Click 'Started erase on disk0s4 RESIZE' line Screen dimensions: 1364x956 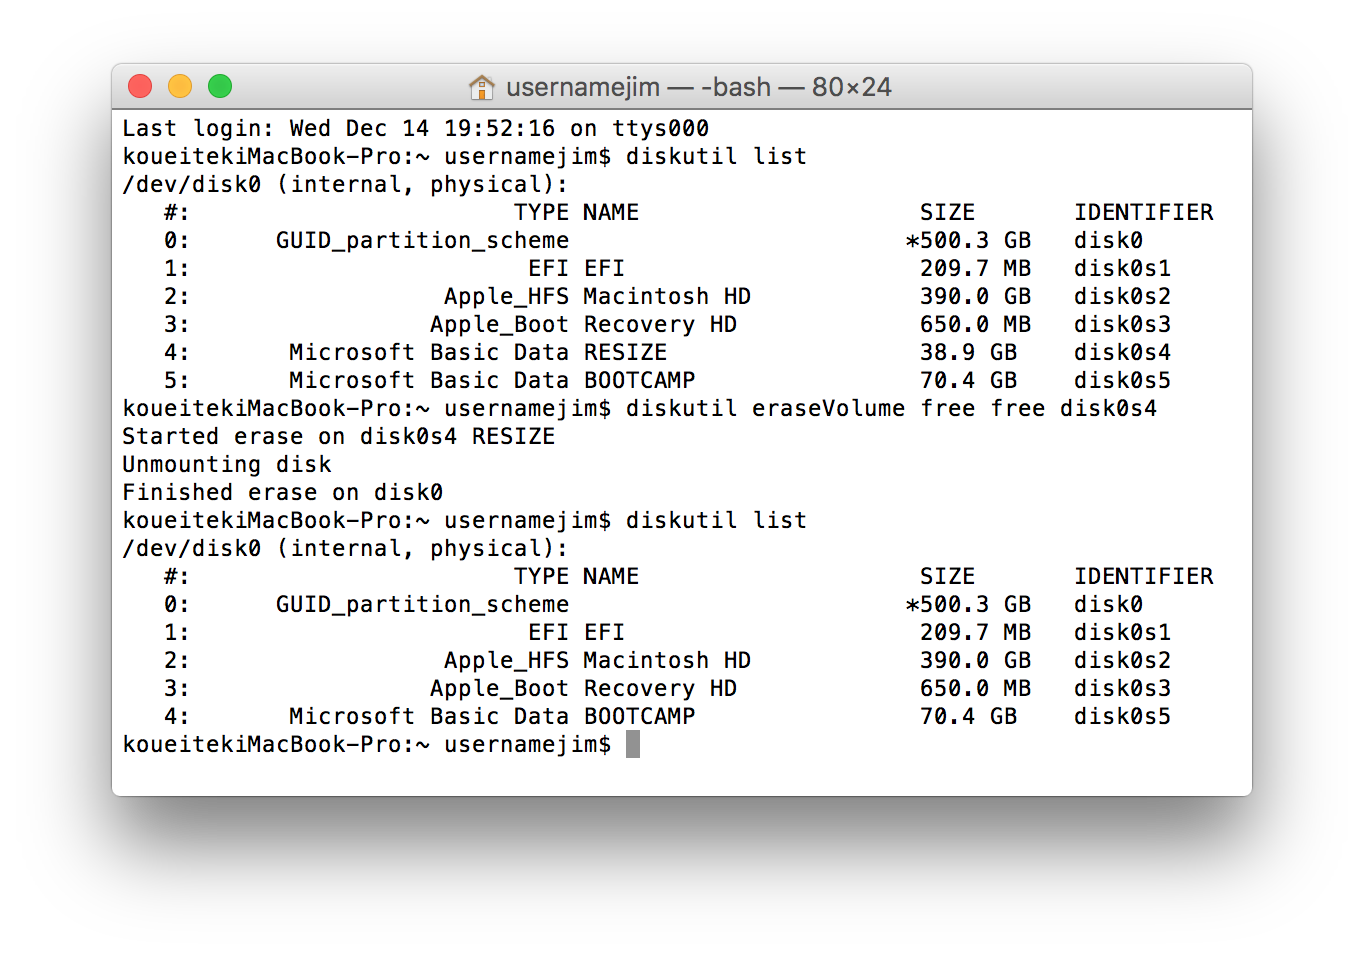[x=338, y=436]
